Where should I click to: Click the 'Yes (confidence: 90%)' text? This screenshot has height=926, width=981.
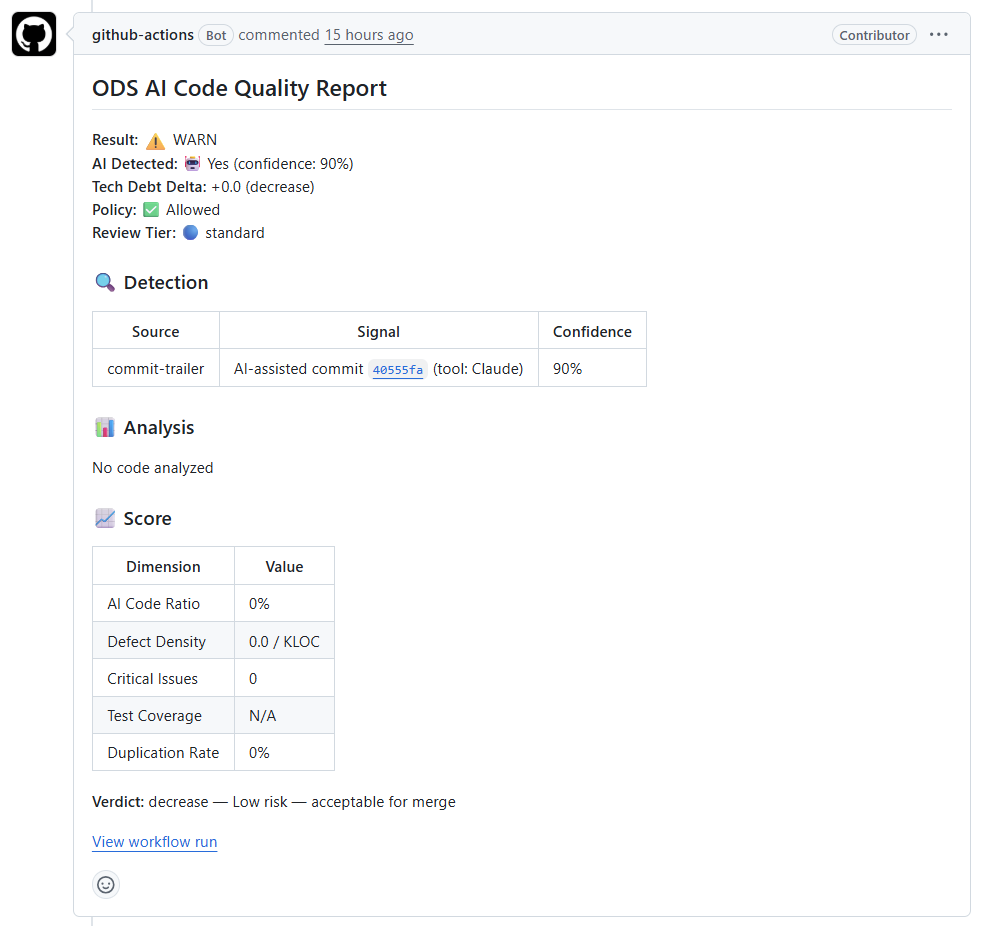coord(280,163)
